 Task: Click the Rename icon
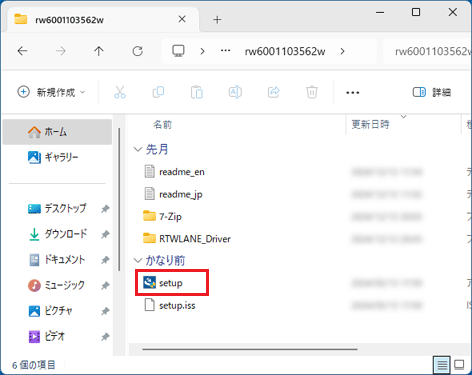pos(235,92)
